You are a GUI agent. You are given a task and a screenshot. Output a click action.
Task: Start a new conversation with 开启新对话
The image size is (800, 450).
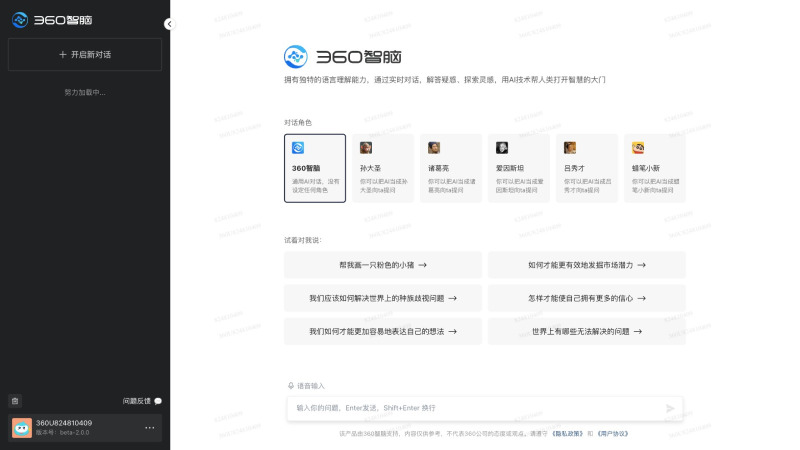[x=85, y=54]
